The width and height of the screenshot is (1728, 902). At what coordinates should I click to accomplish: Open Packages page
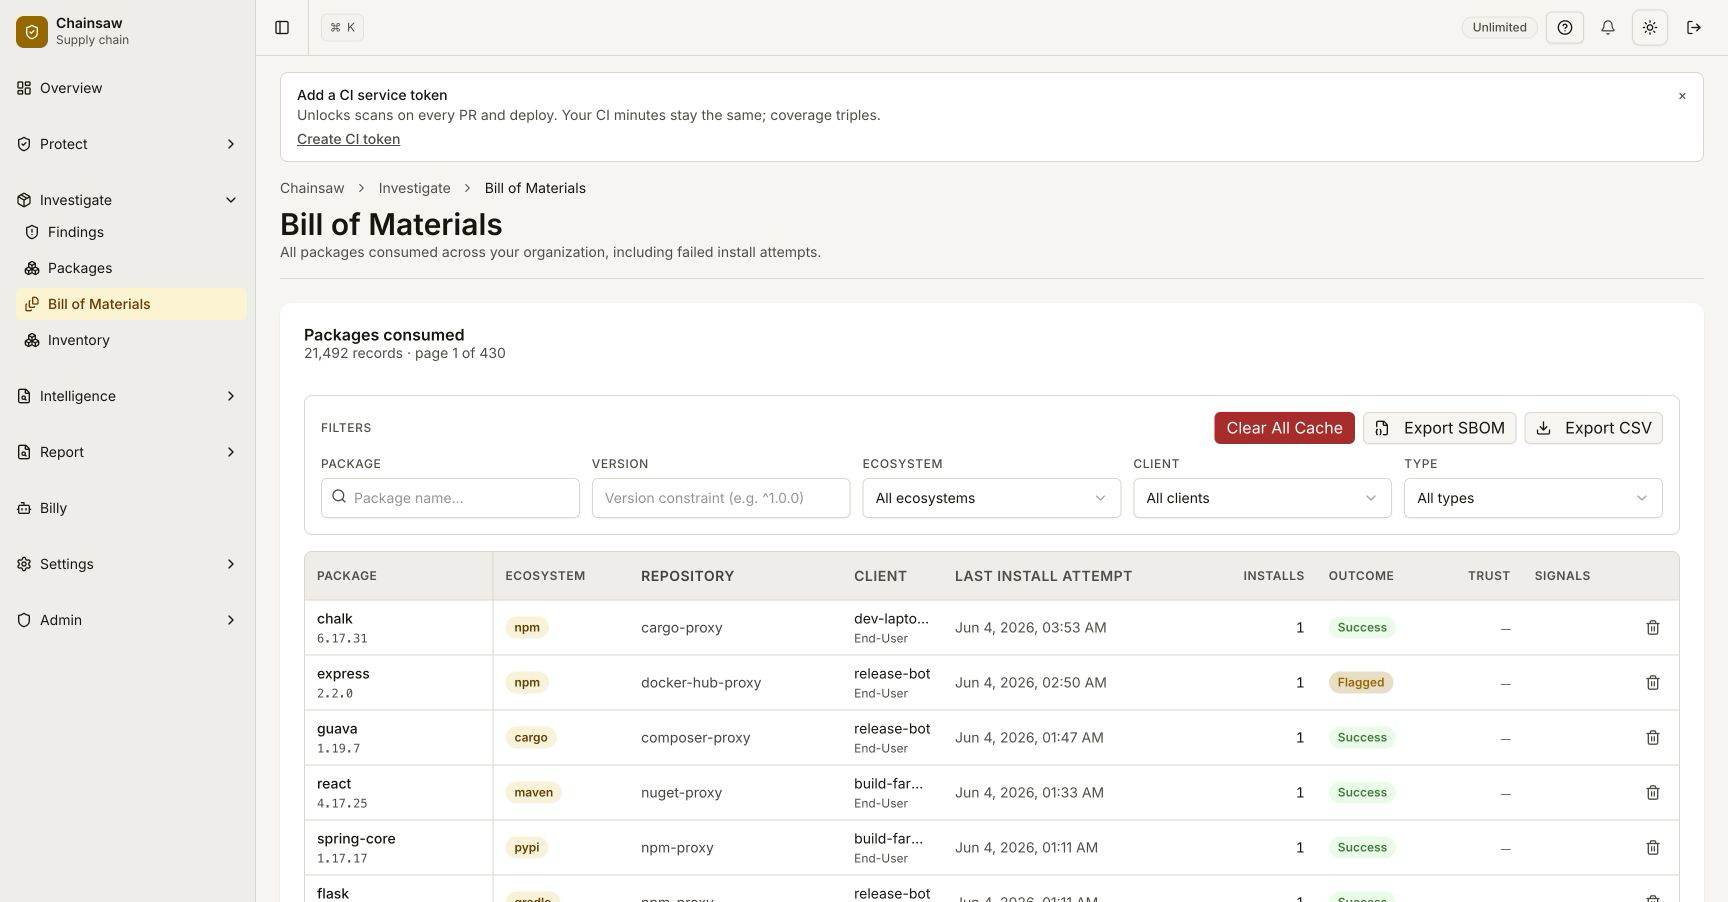tap(131, 268)
